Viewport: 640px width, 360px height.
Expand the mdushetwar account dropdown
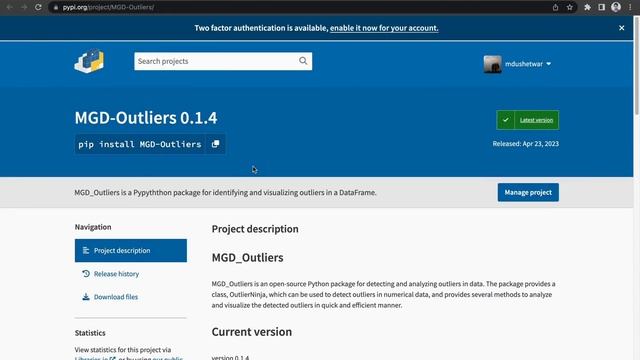click(x=528, y=64)
